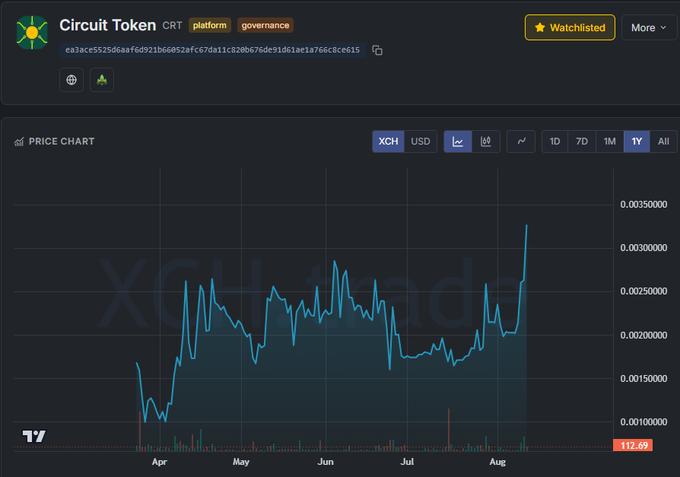The height and width of the screenshot is (477, 680).
Task: Toggle the smoothing trend line icon
Action: click(x=521, y=141)
